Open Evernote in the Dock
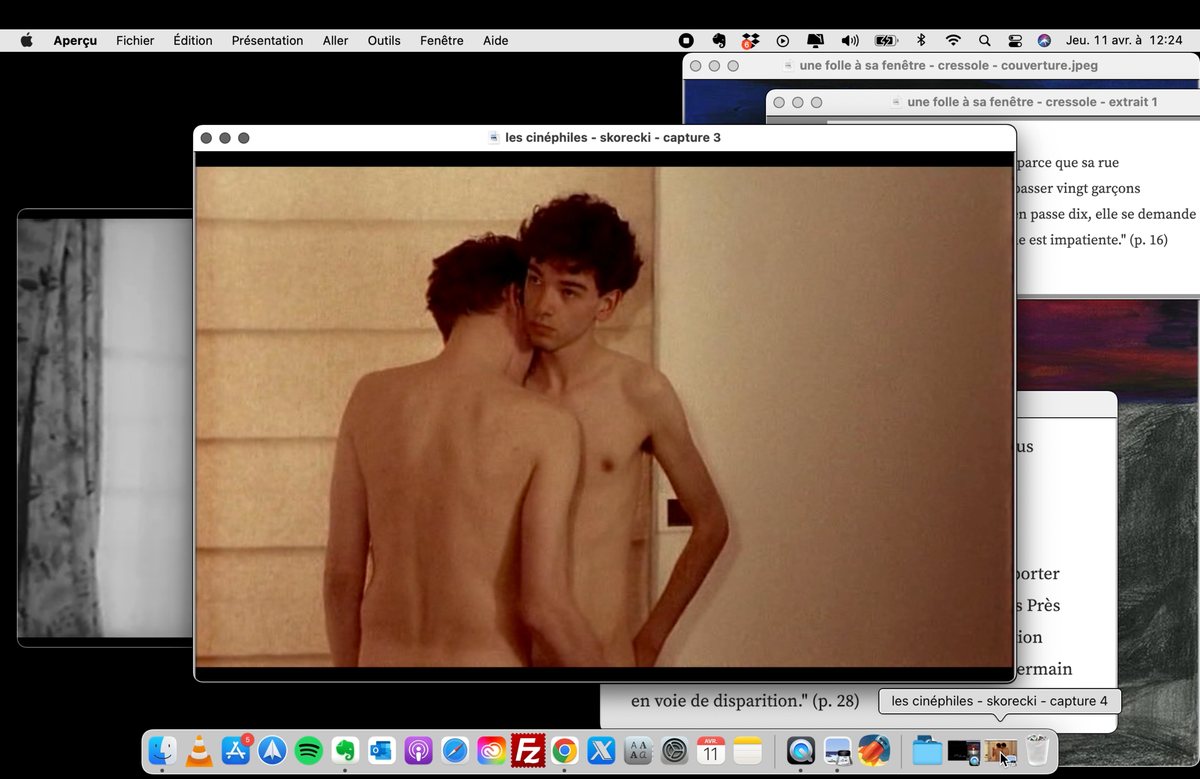The height and width of the screenshot is (779, 1200). [346, 750]
